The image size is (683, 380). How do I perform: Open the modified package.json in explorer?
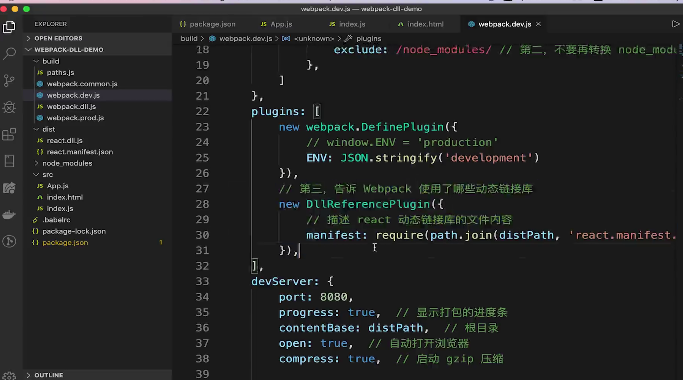coord(65,242)
